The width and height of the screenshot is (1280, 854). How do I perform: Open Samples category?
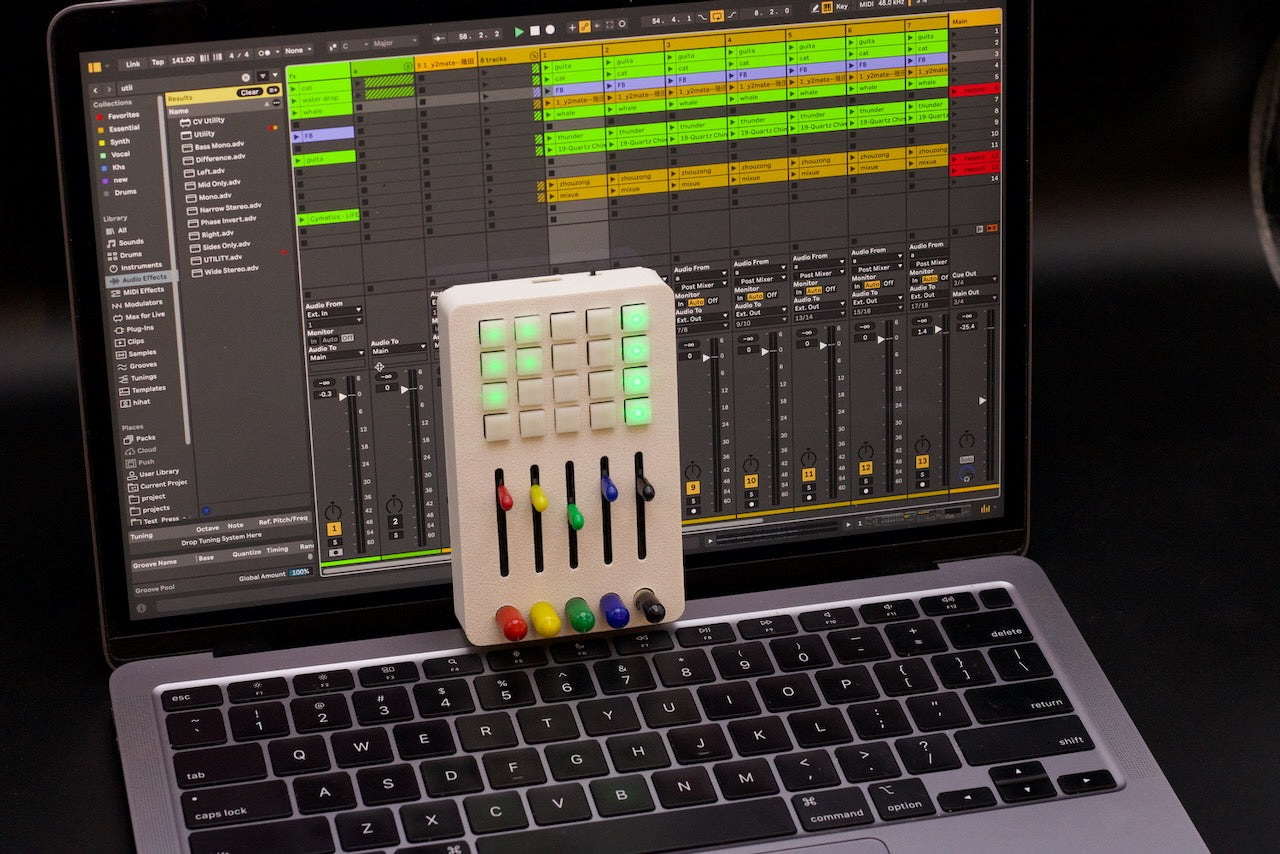point(135,354)
